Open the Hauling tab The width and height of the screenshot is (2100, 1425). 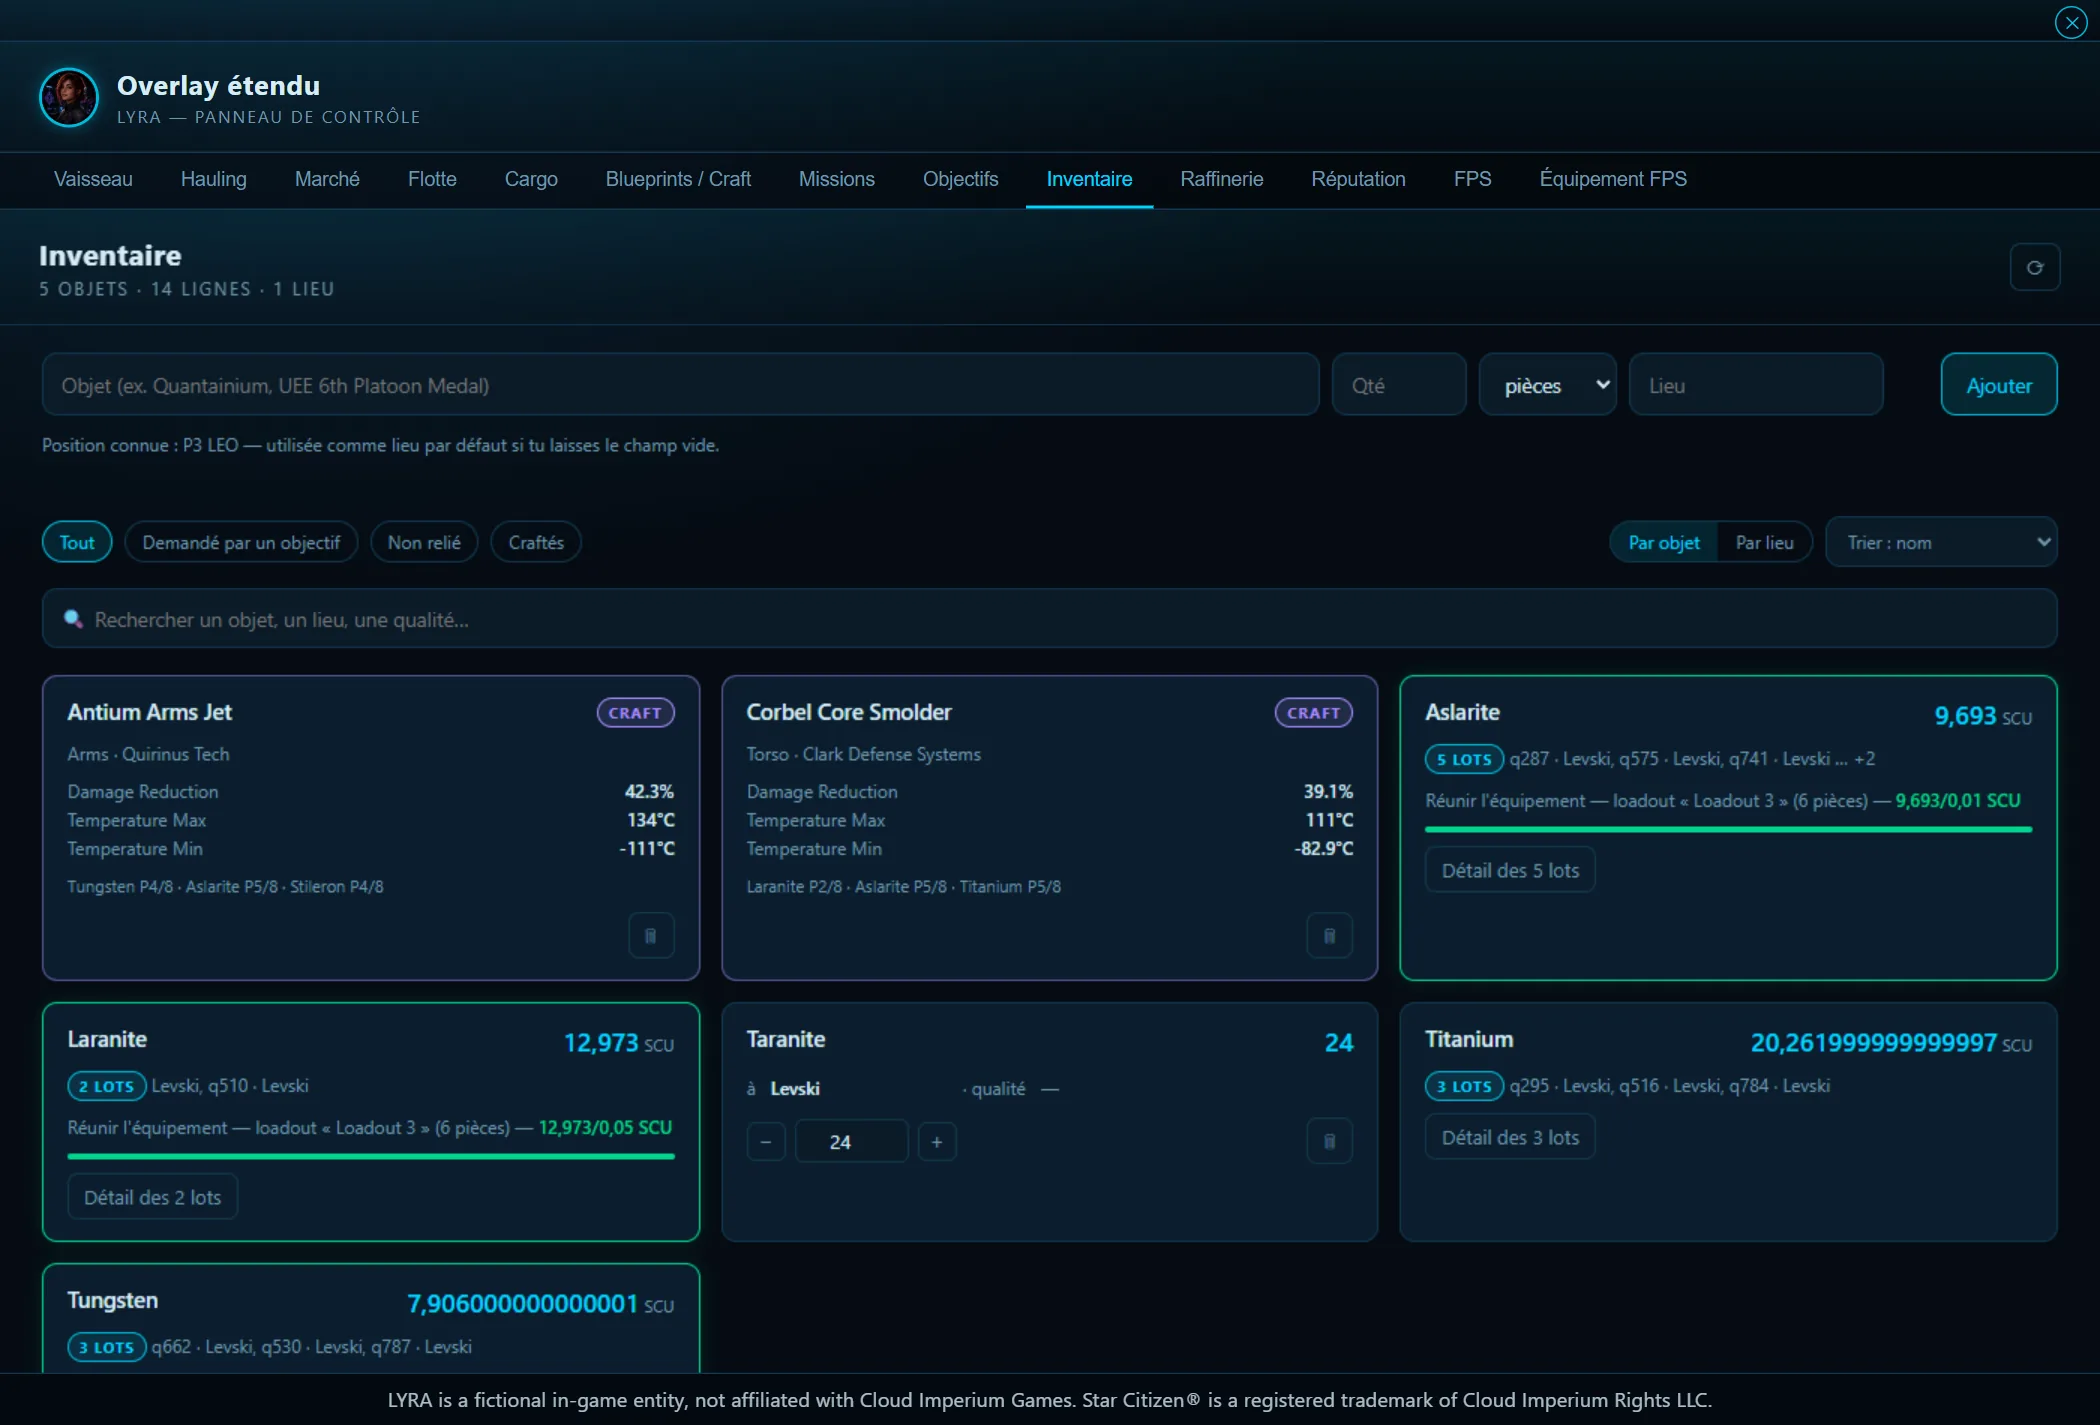[213, 179]
